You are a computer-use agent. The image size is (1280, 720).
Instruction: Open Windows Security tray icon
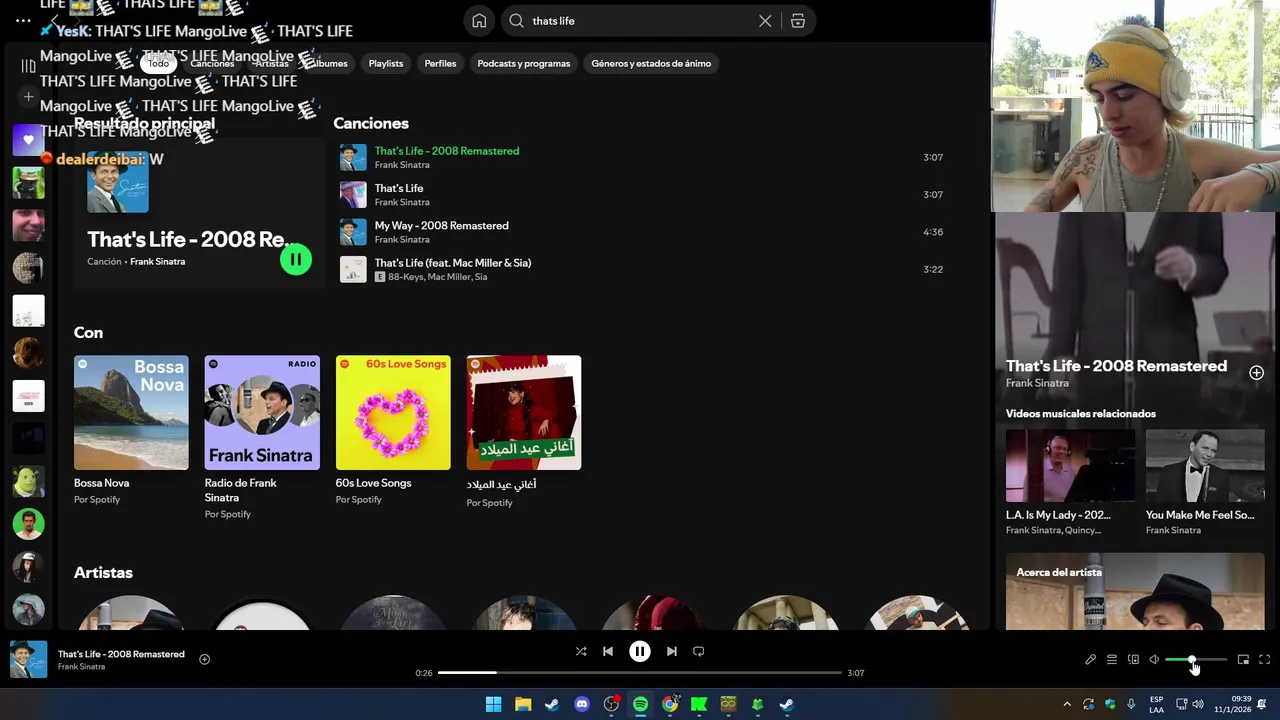[x=1110, y=704]
